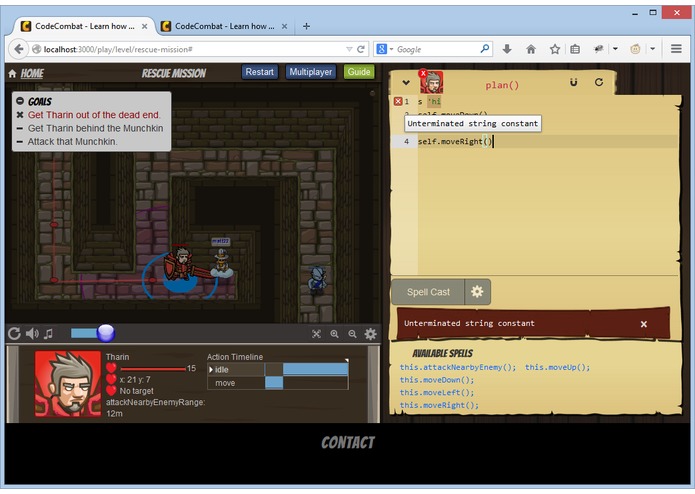
Task: Insert this.moveLeft(); spell
Action: click(x=437, y=393)
